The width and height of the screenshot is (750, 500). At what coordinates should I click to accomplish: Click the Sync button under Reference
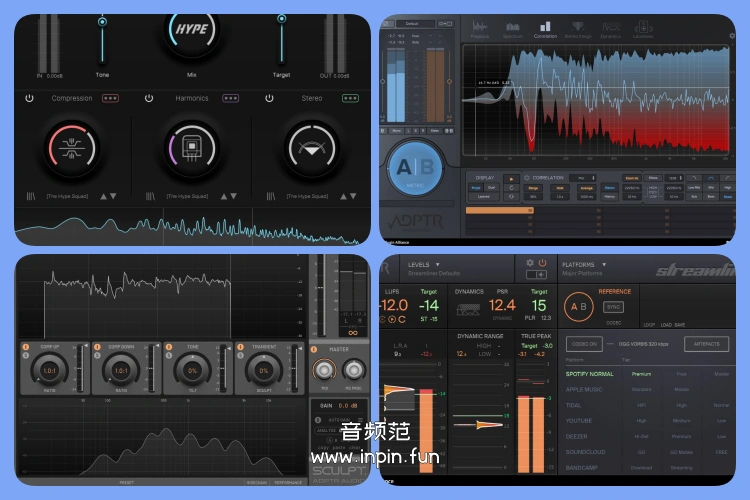614,307
